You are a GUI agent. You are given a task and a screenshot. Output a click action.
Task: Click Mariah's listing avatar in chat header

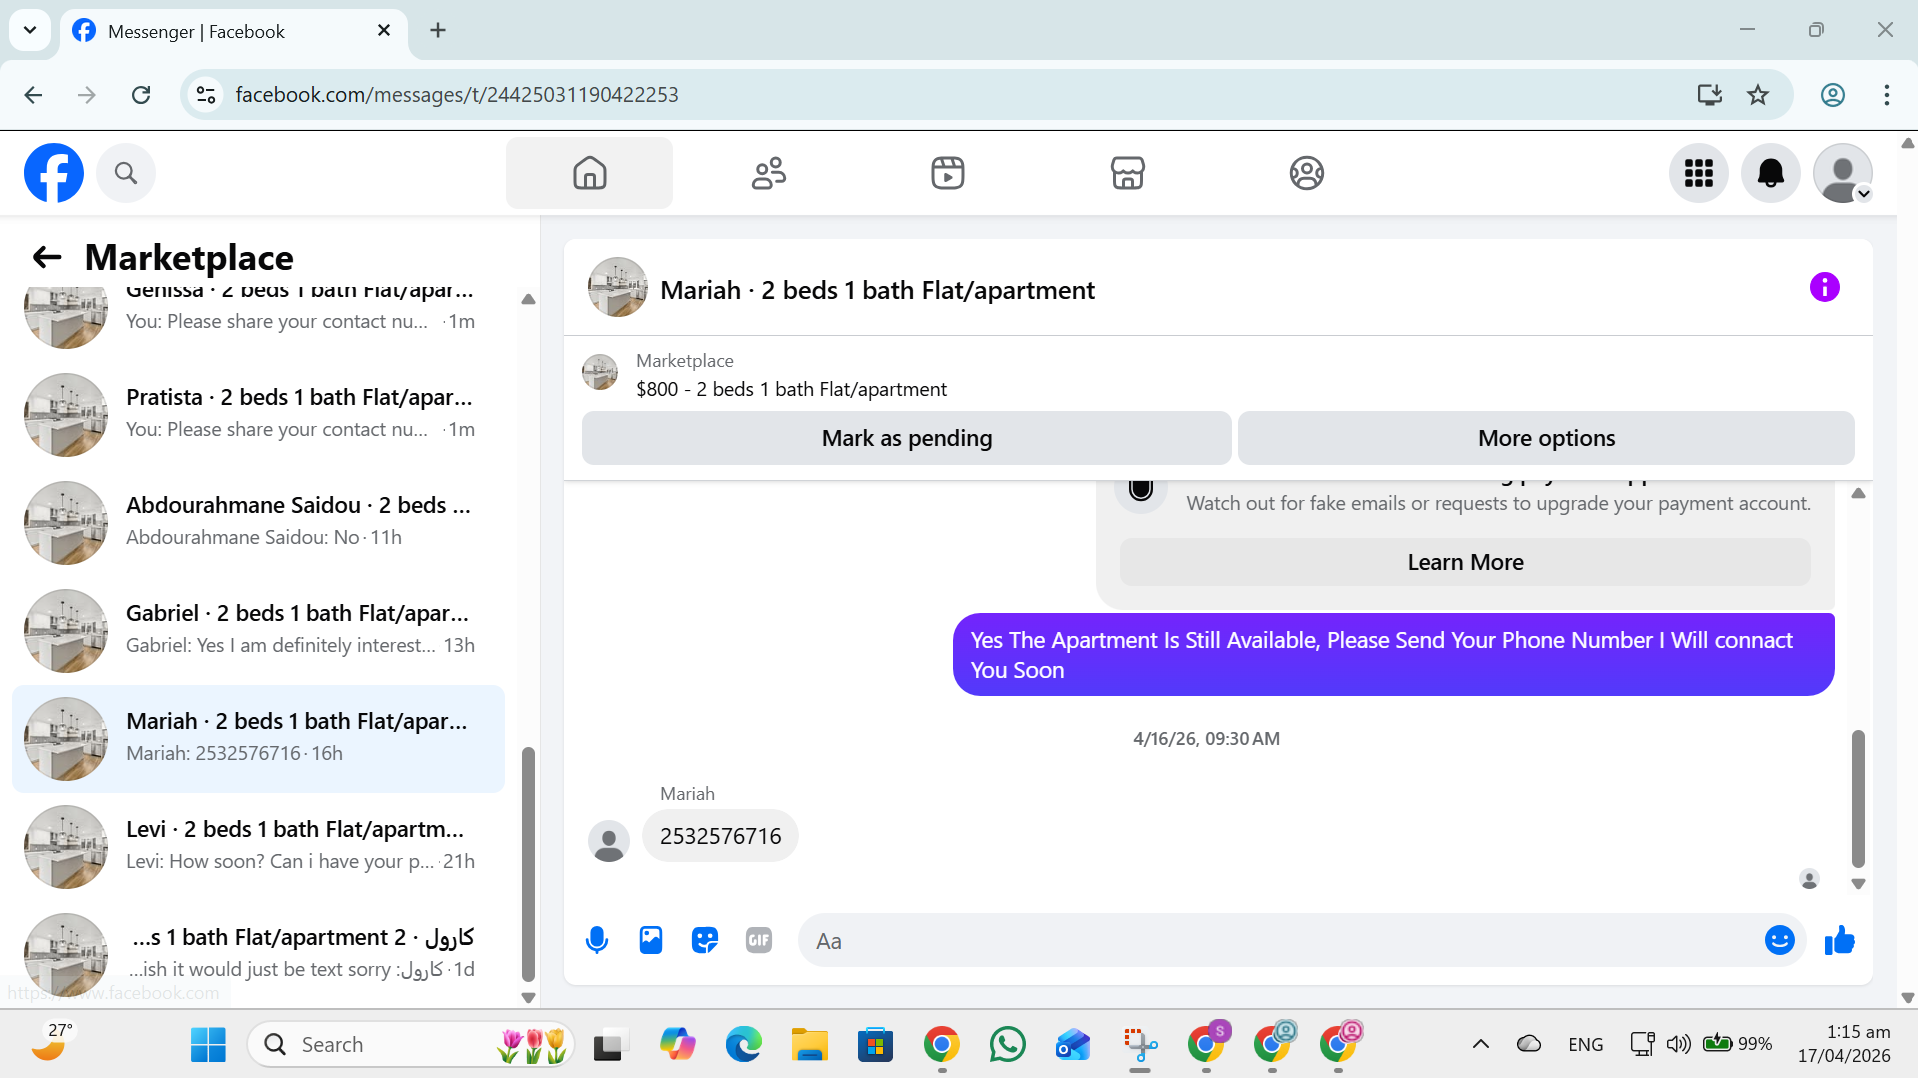(x=618, y=288)
